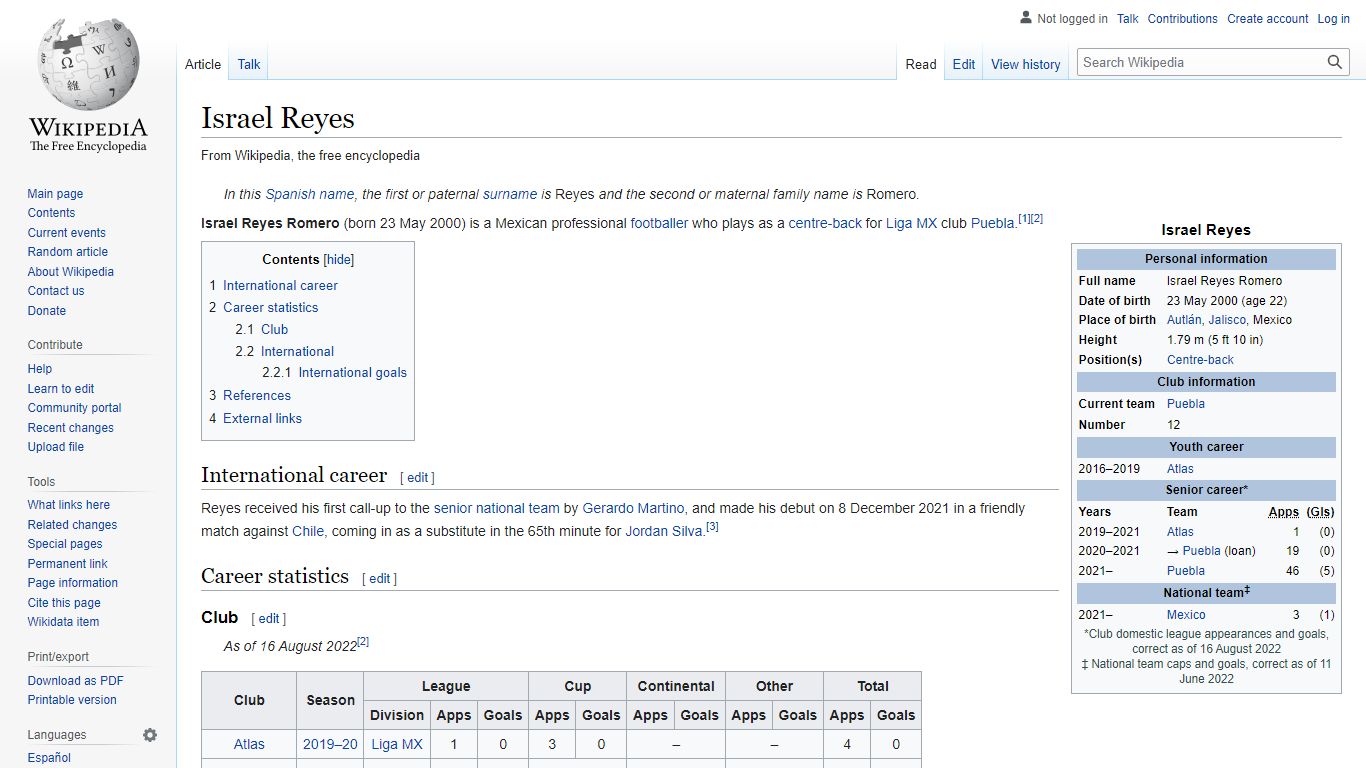Open the Jordan Silva link
The image size is (1366, 768).
(665, 532)
